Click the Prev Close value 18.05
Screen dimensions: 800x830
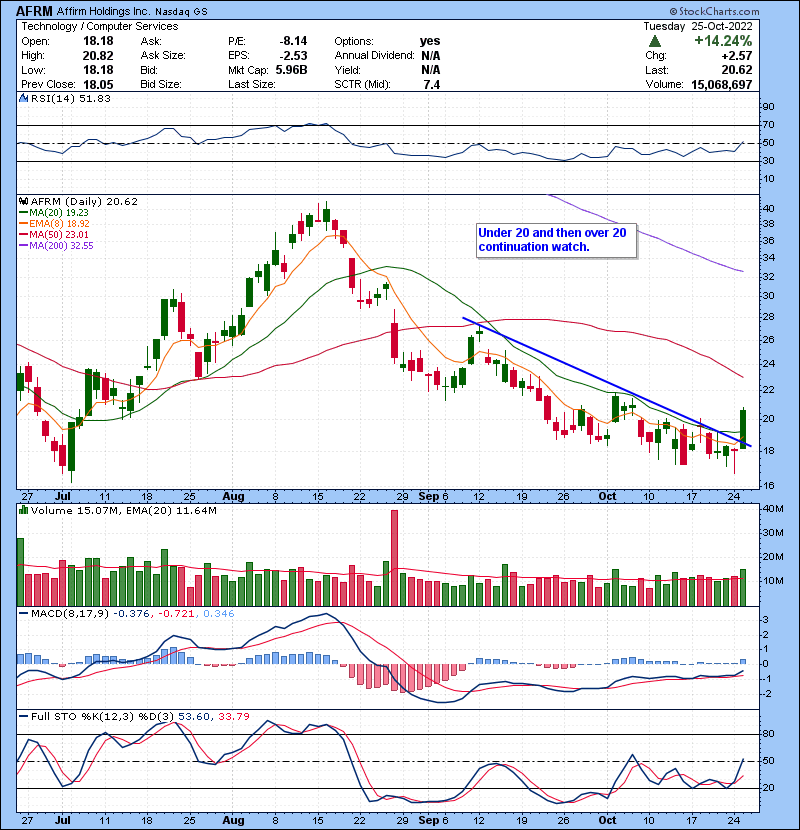pos(98,85)
